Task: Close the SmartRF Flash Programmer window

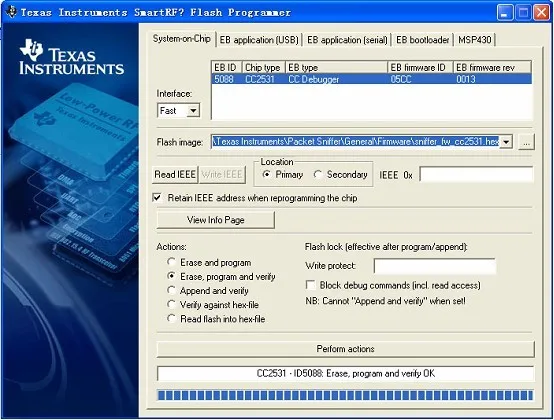Action: [x=541, y=13]
